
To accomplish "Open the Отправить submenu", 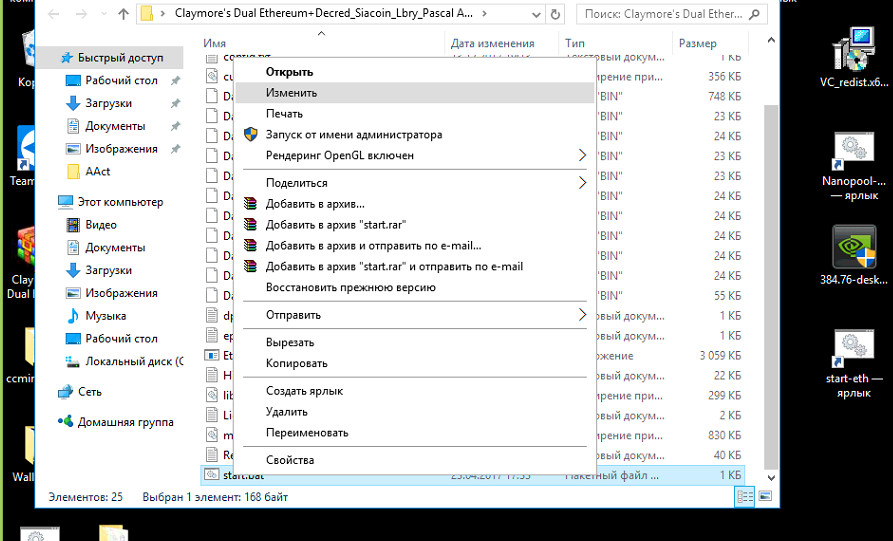I will point(414,315).
